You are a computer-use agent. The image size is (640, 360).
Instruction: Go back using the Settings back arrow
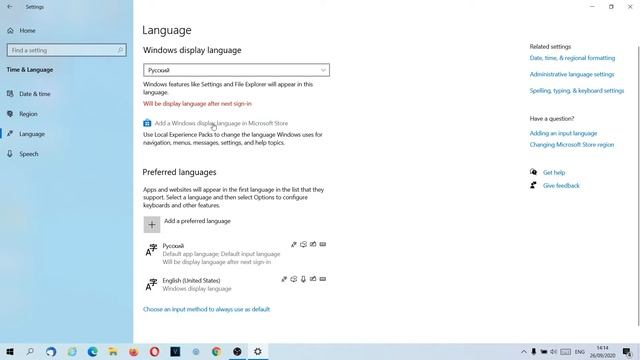9,7
